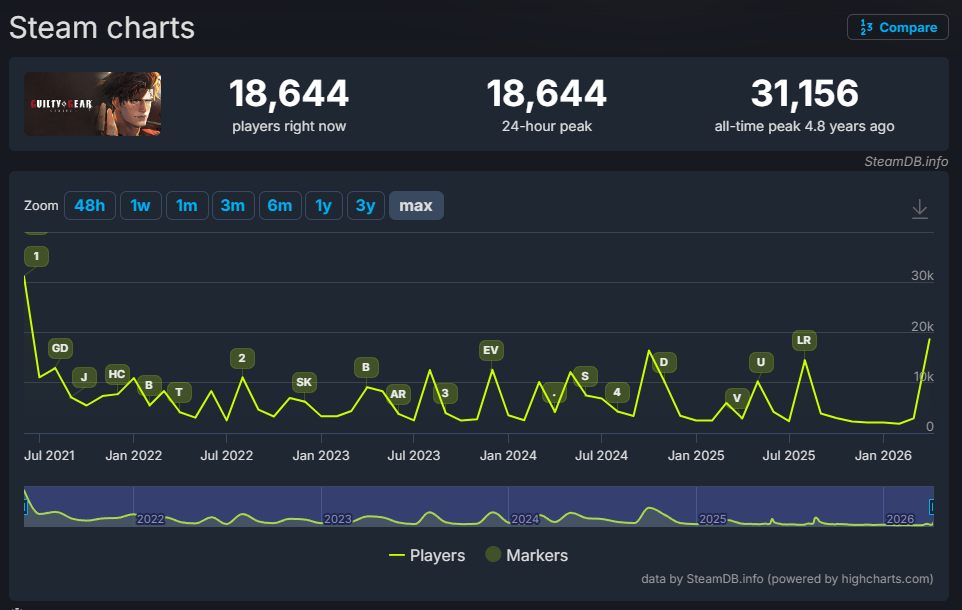Click the 24-hour peak label
The width and height of the screenshot is (962, 610).
[547, 126]
